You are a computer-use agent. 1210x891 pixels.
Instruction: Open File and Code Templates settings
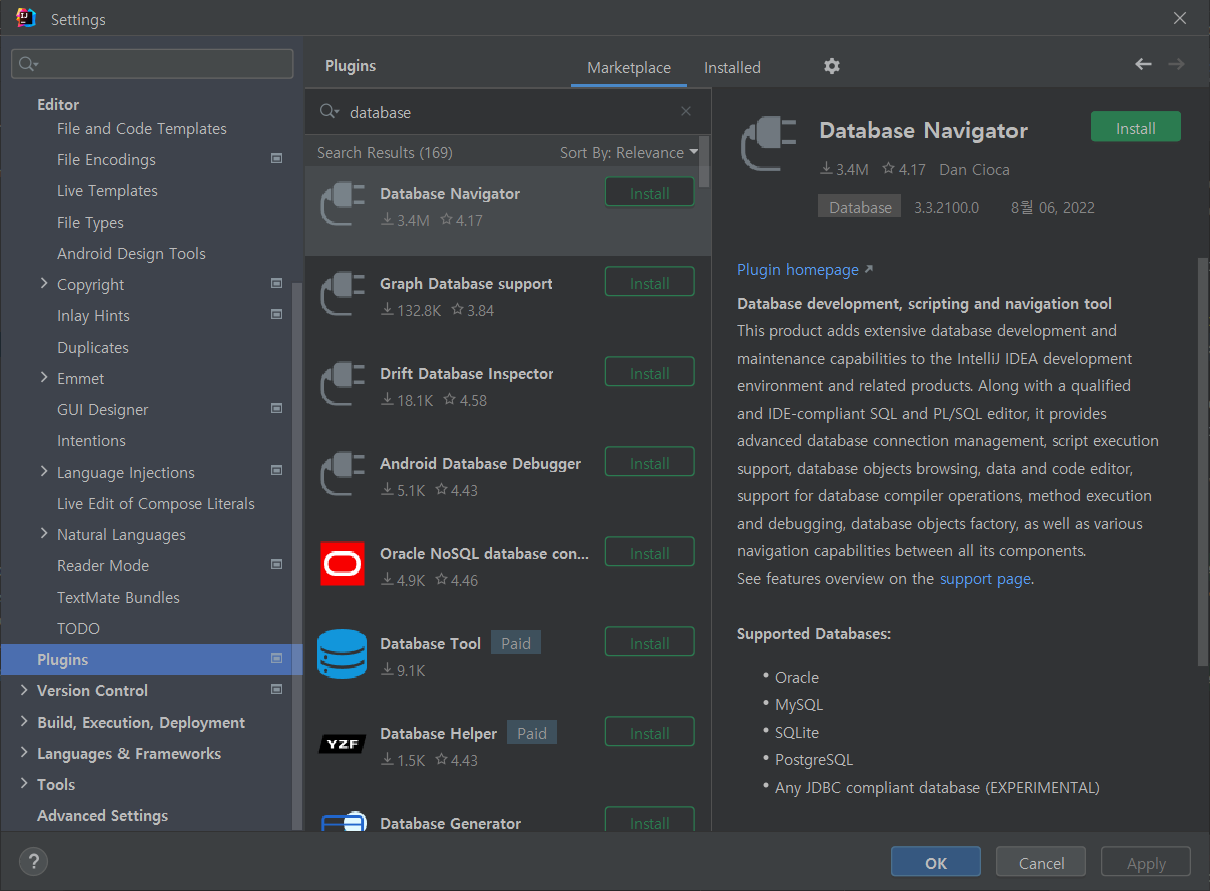click(142, 128)
